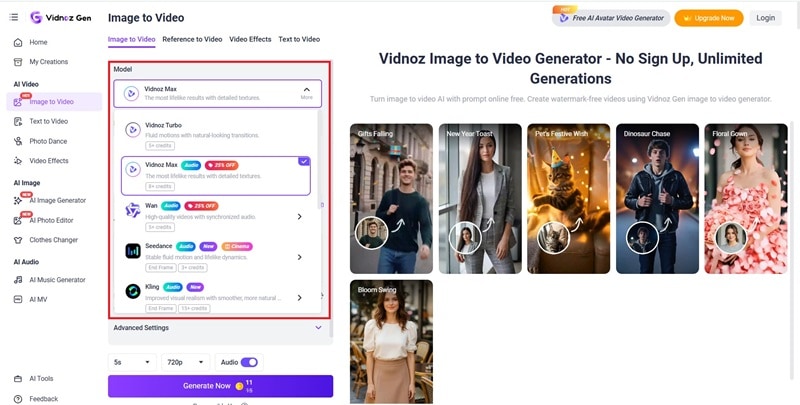The image size is (800, 405).
Task: Click the Vidnoz Gen logo
Action: [61, 17]
